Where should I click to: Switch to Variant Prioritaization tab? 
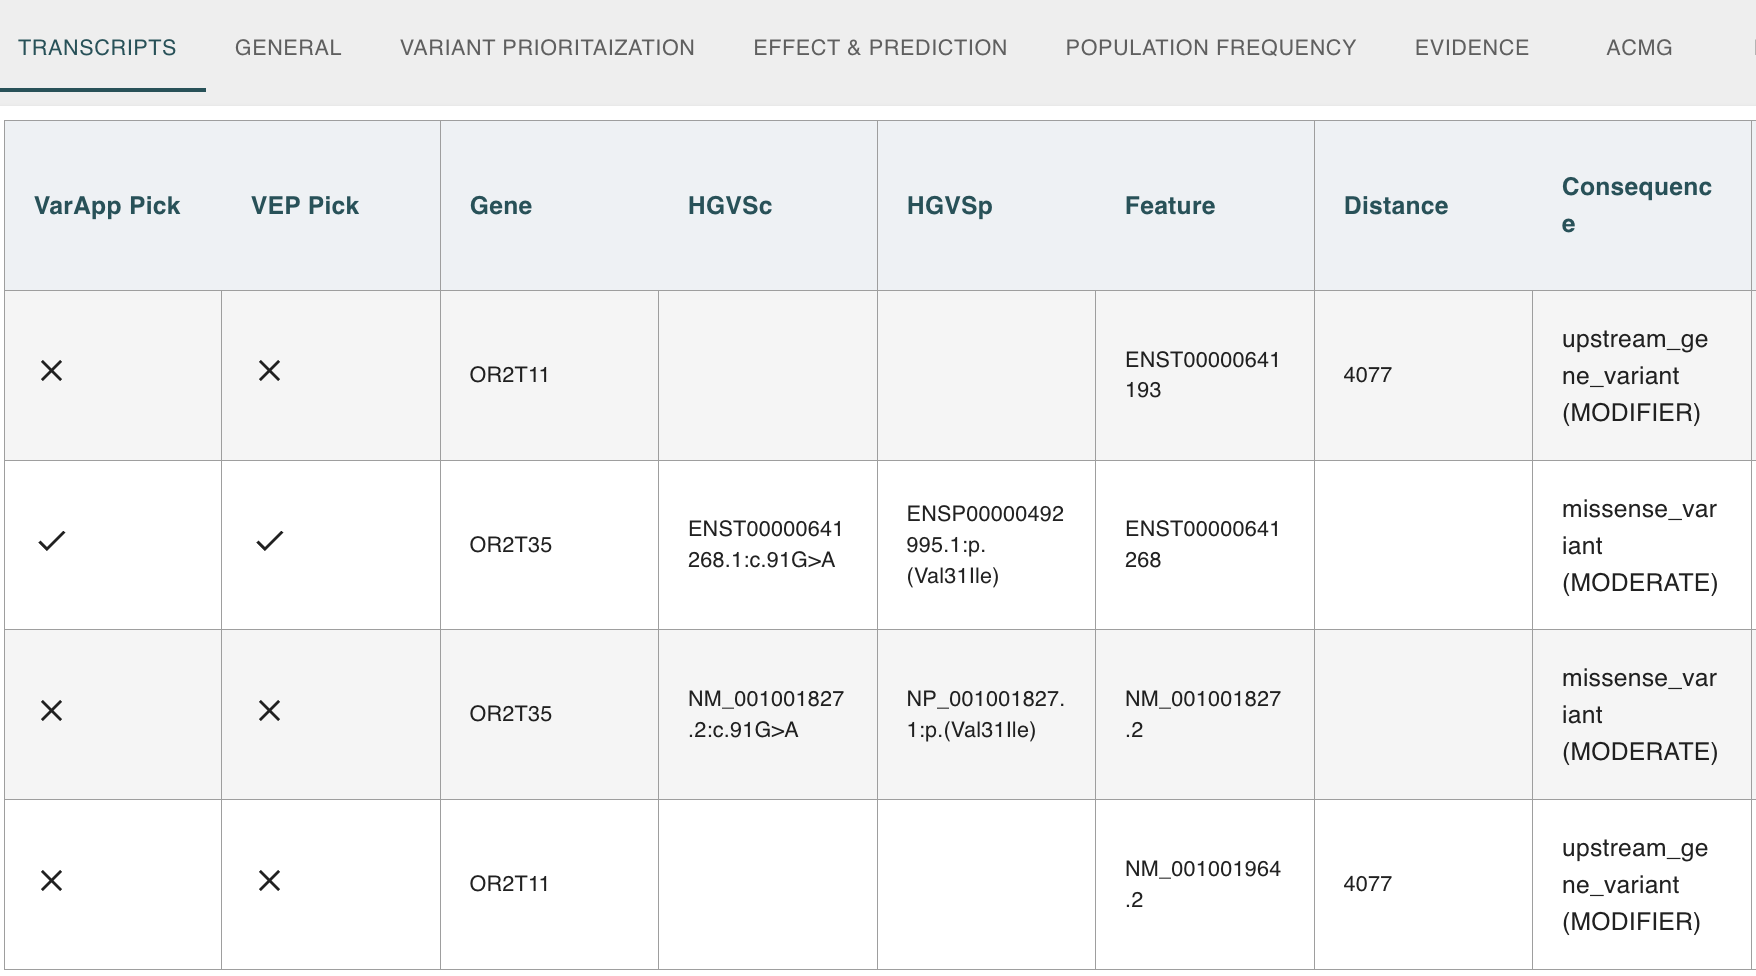(x=547, y=48)
